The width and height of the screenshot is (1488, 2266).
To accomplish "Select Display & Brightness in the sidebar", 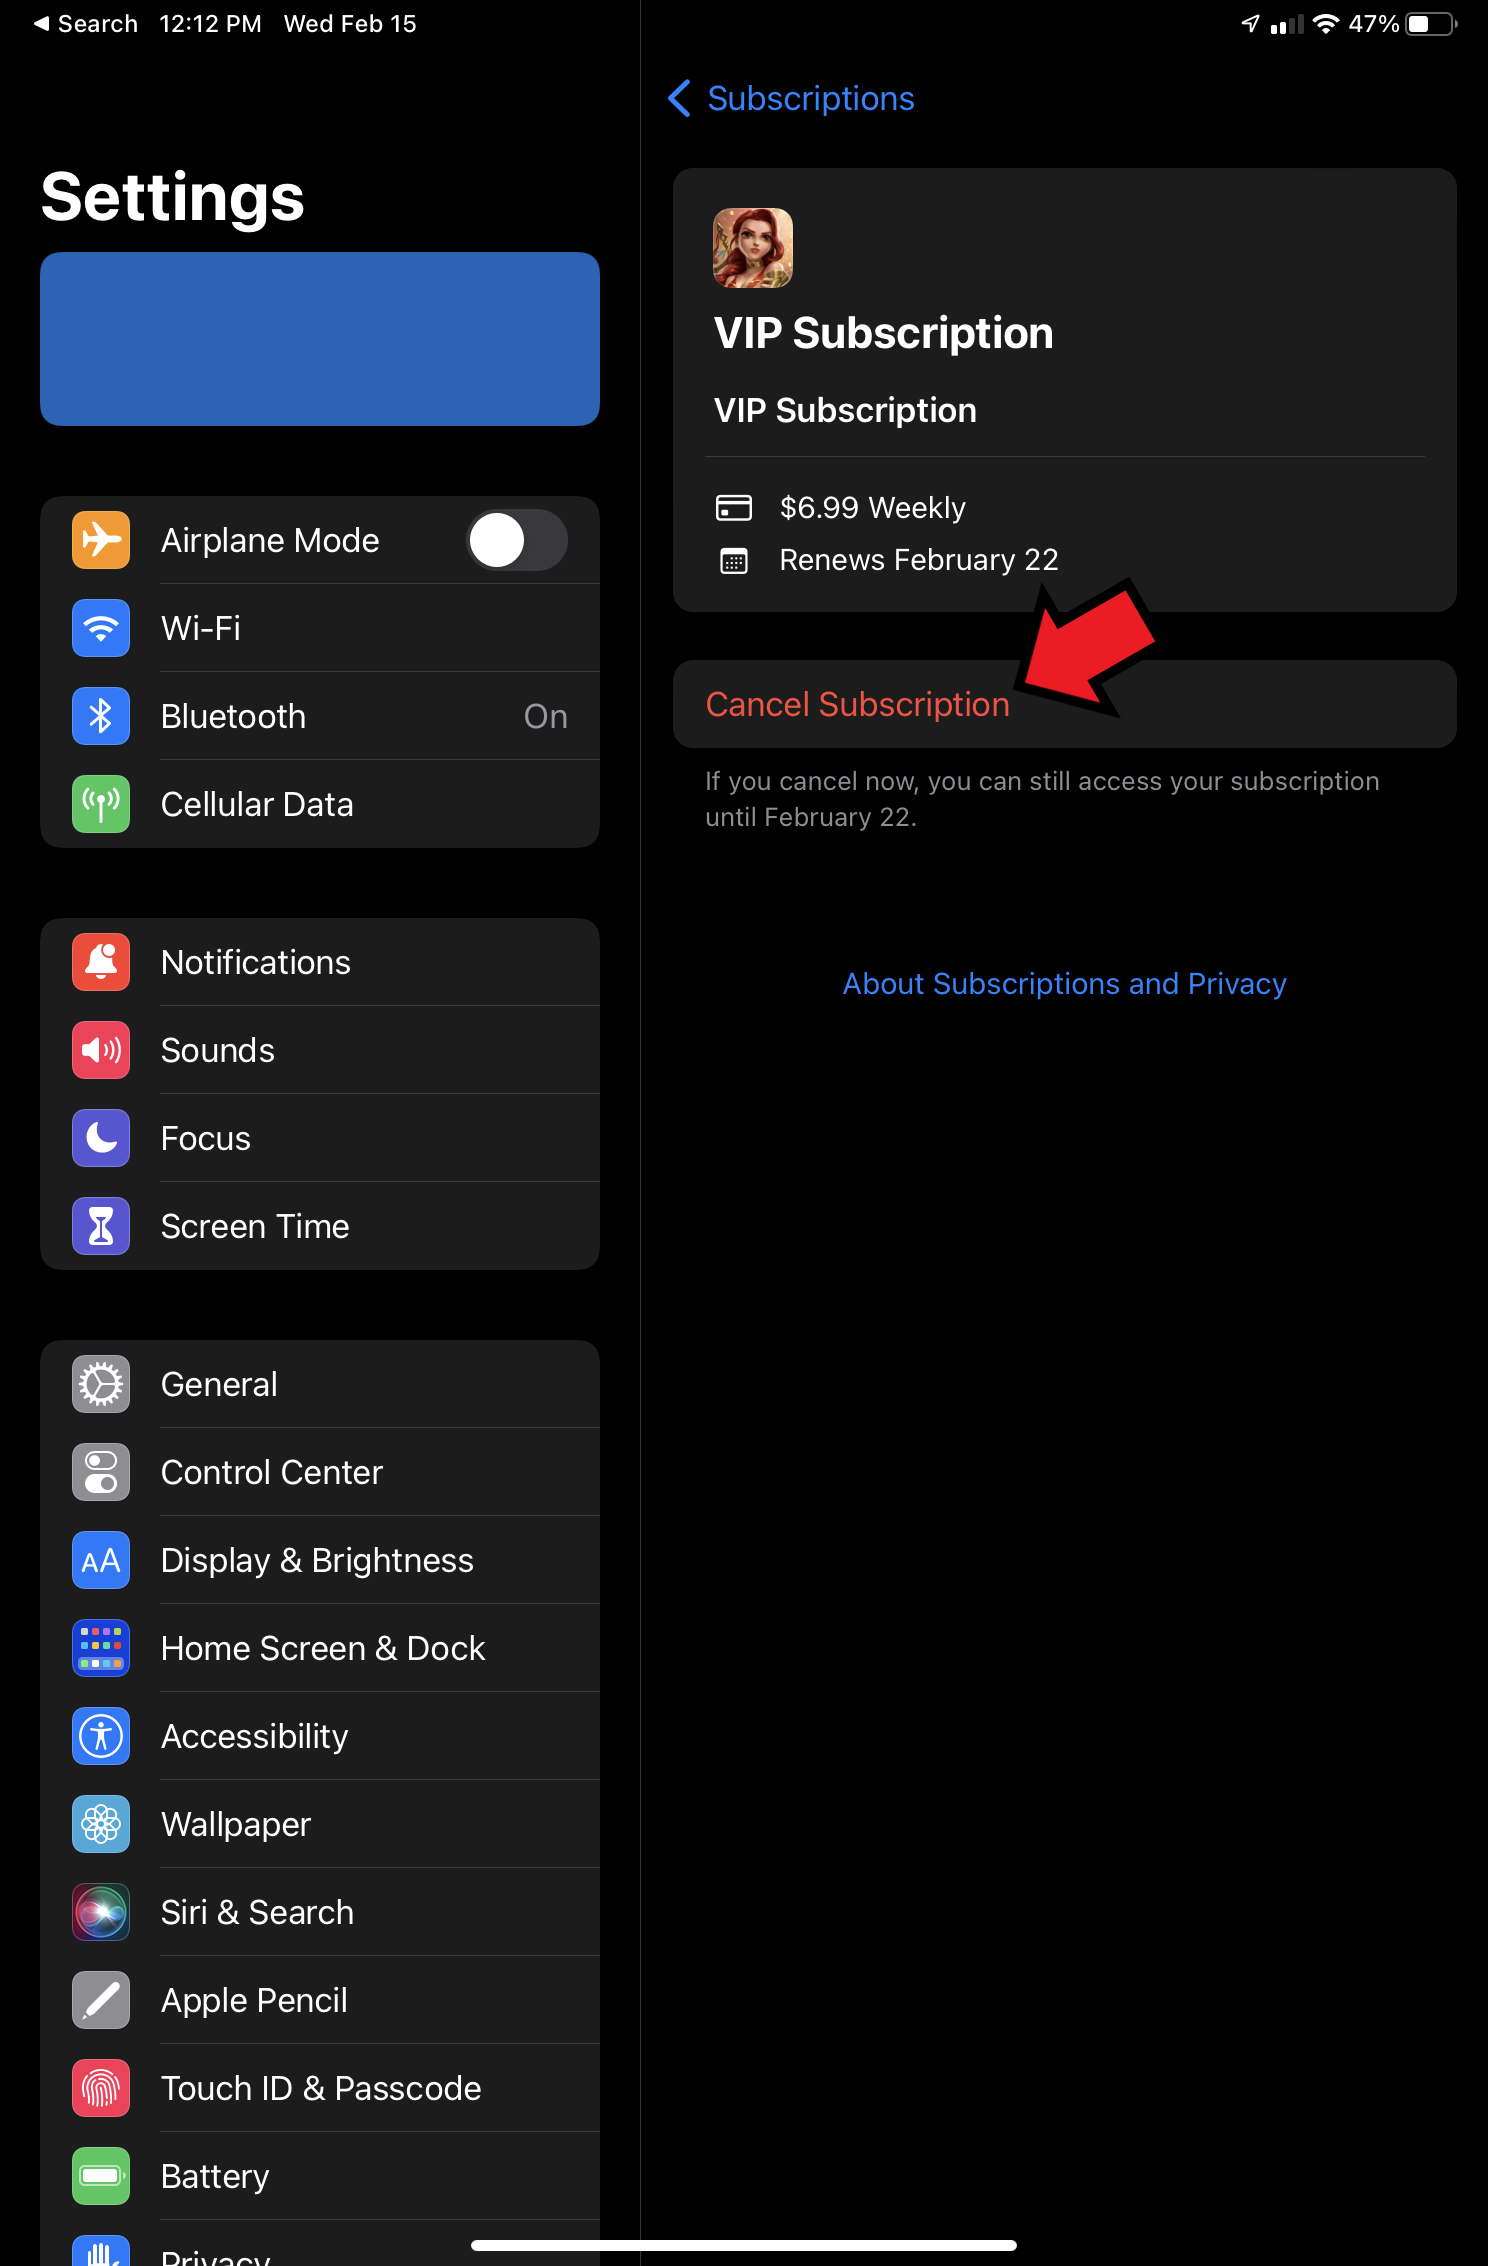I will click(x=320, y=1560).
